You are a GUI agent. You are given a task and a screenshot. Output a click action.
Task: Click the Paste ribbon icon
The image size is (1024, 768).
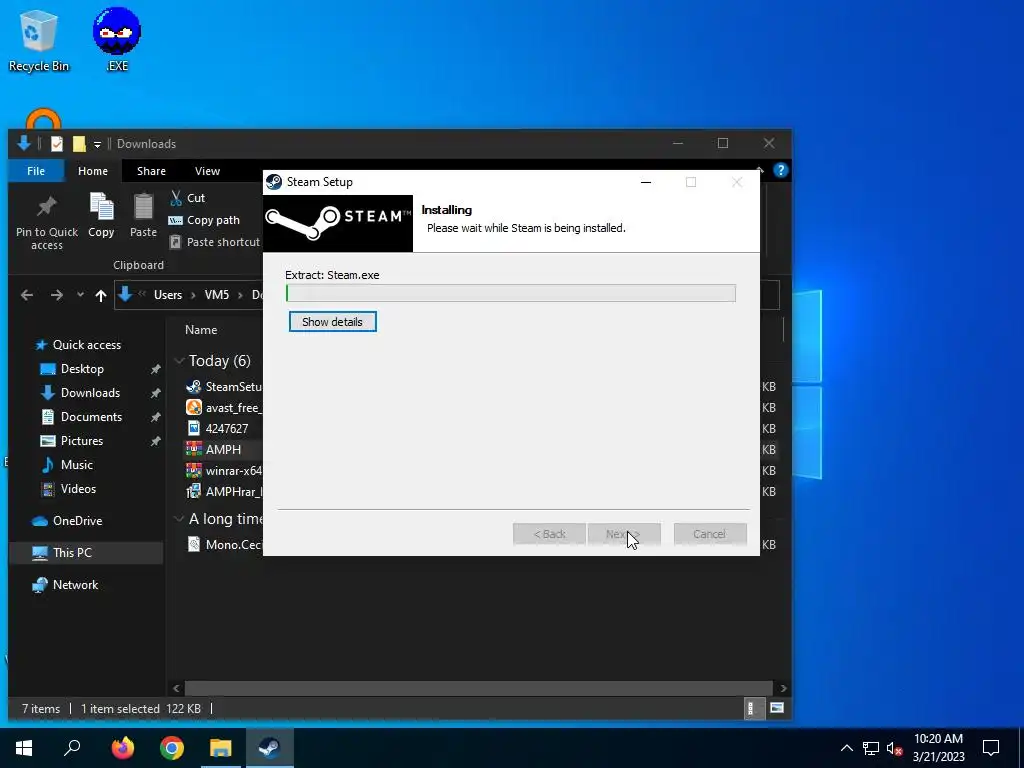click(143, 216)
